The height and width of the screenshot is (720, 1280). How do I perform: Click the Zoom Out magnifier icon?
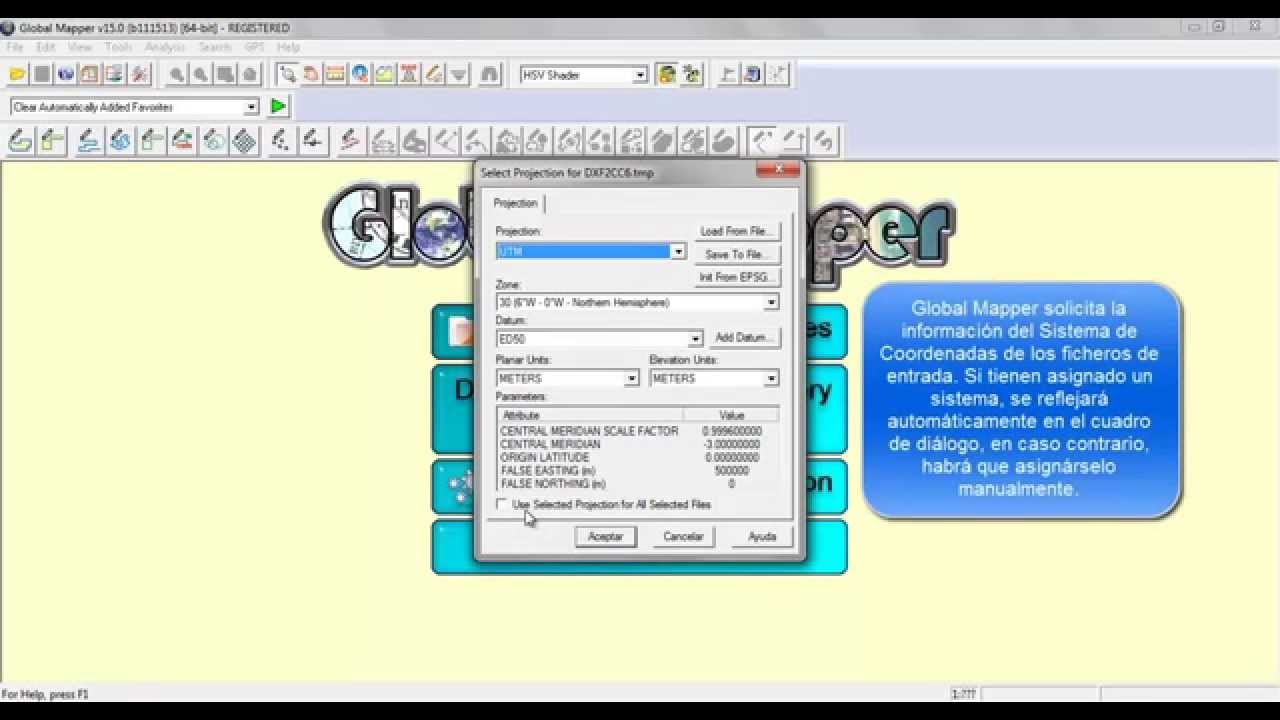201,74
